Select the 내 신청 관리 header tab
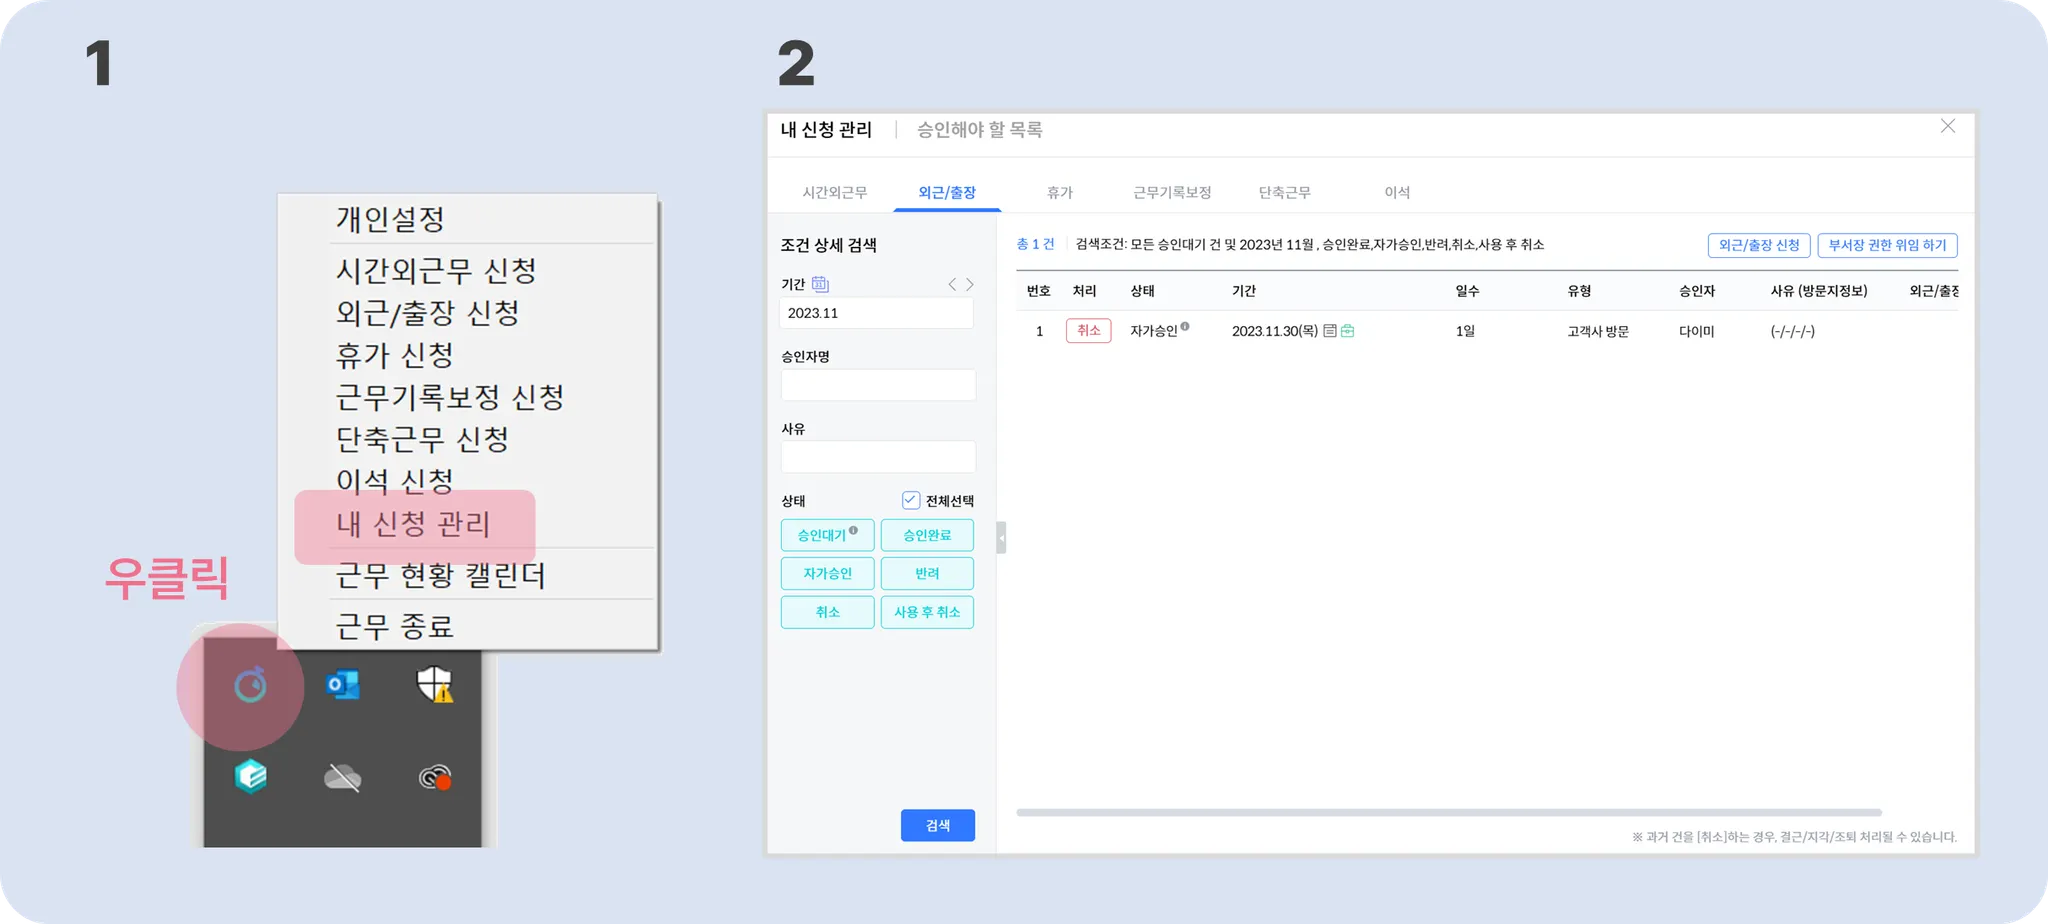2048x924 pixels. (x=827, y=130)
